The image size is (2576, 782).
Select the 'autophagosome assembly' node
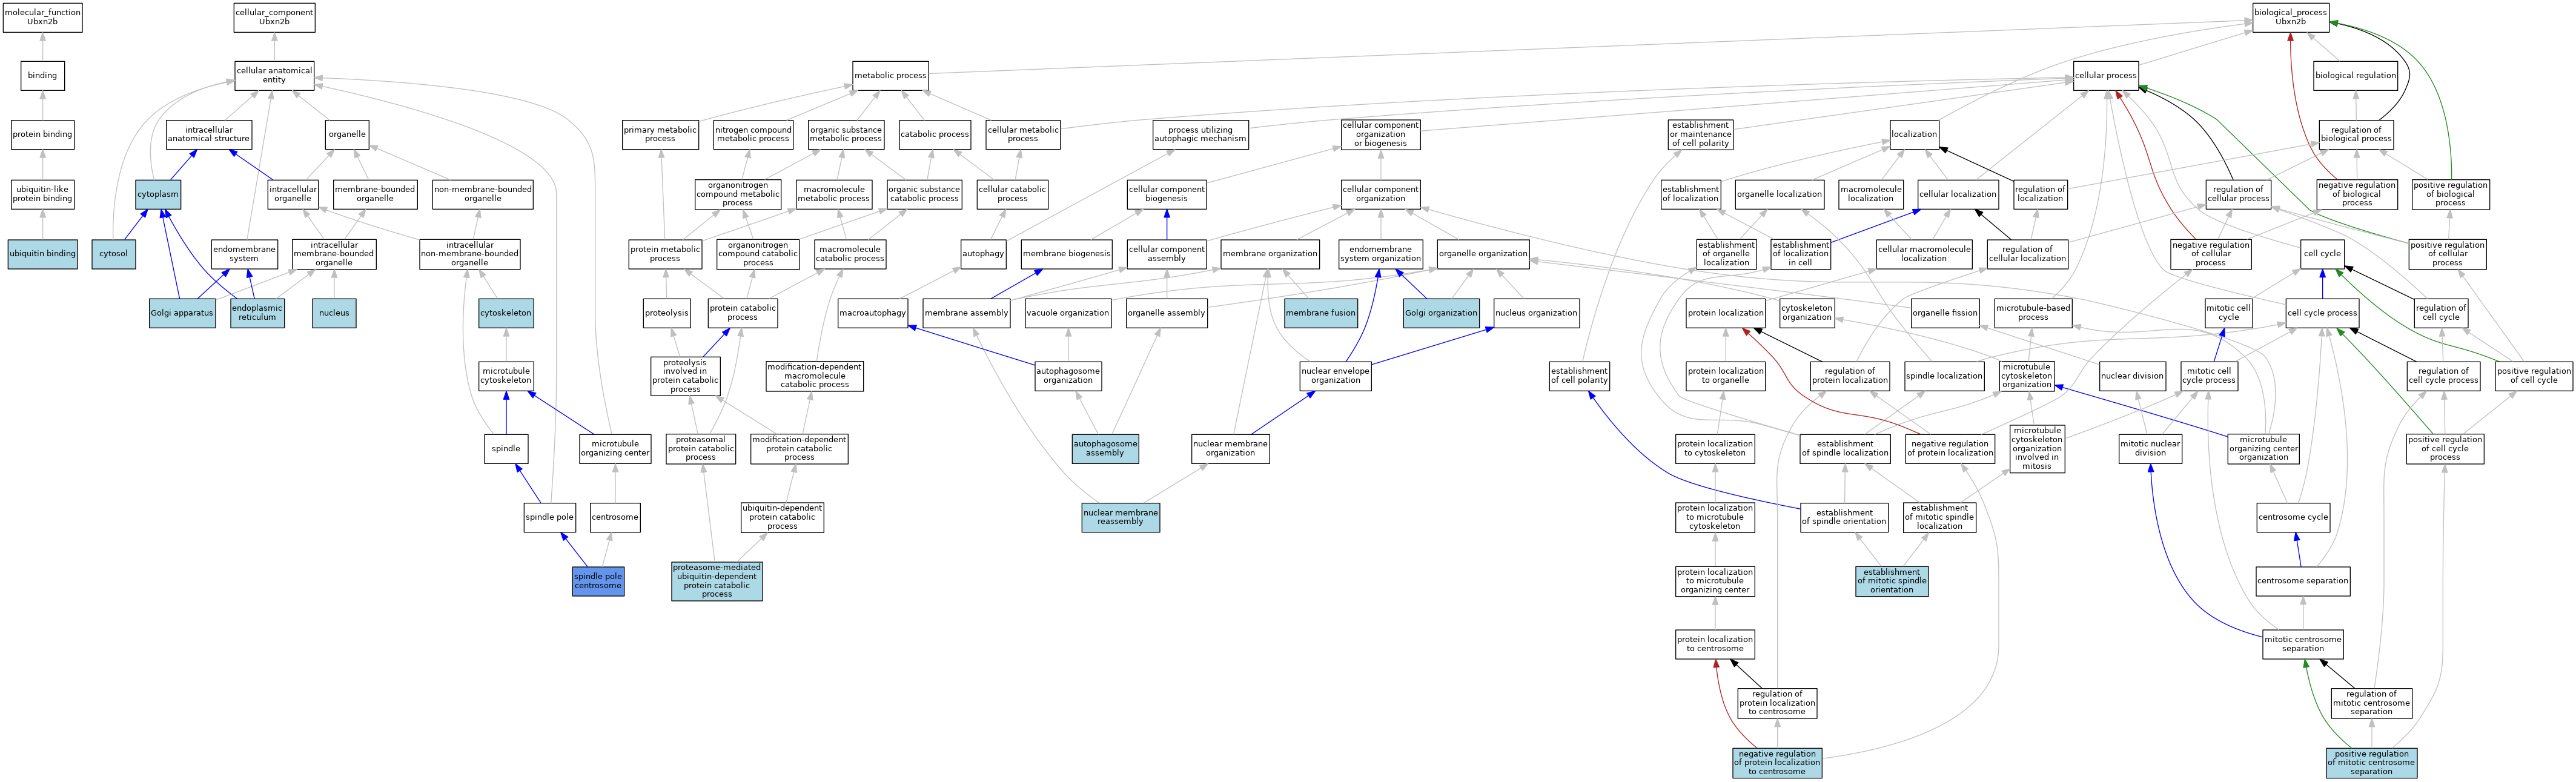click(x=1105, y=449)
